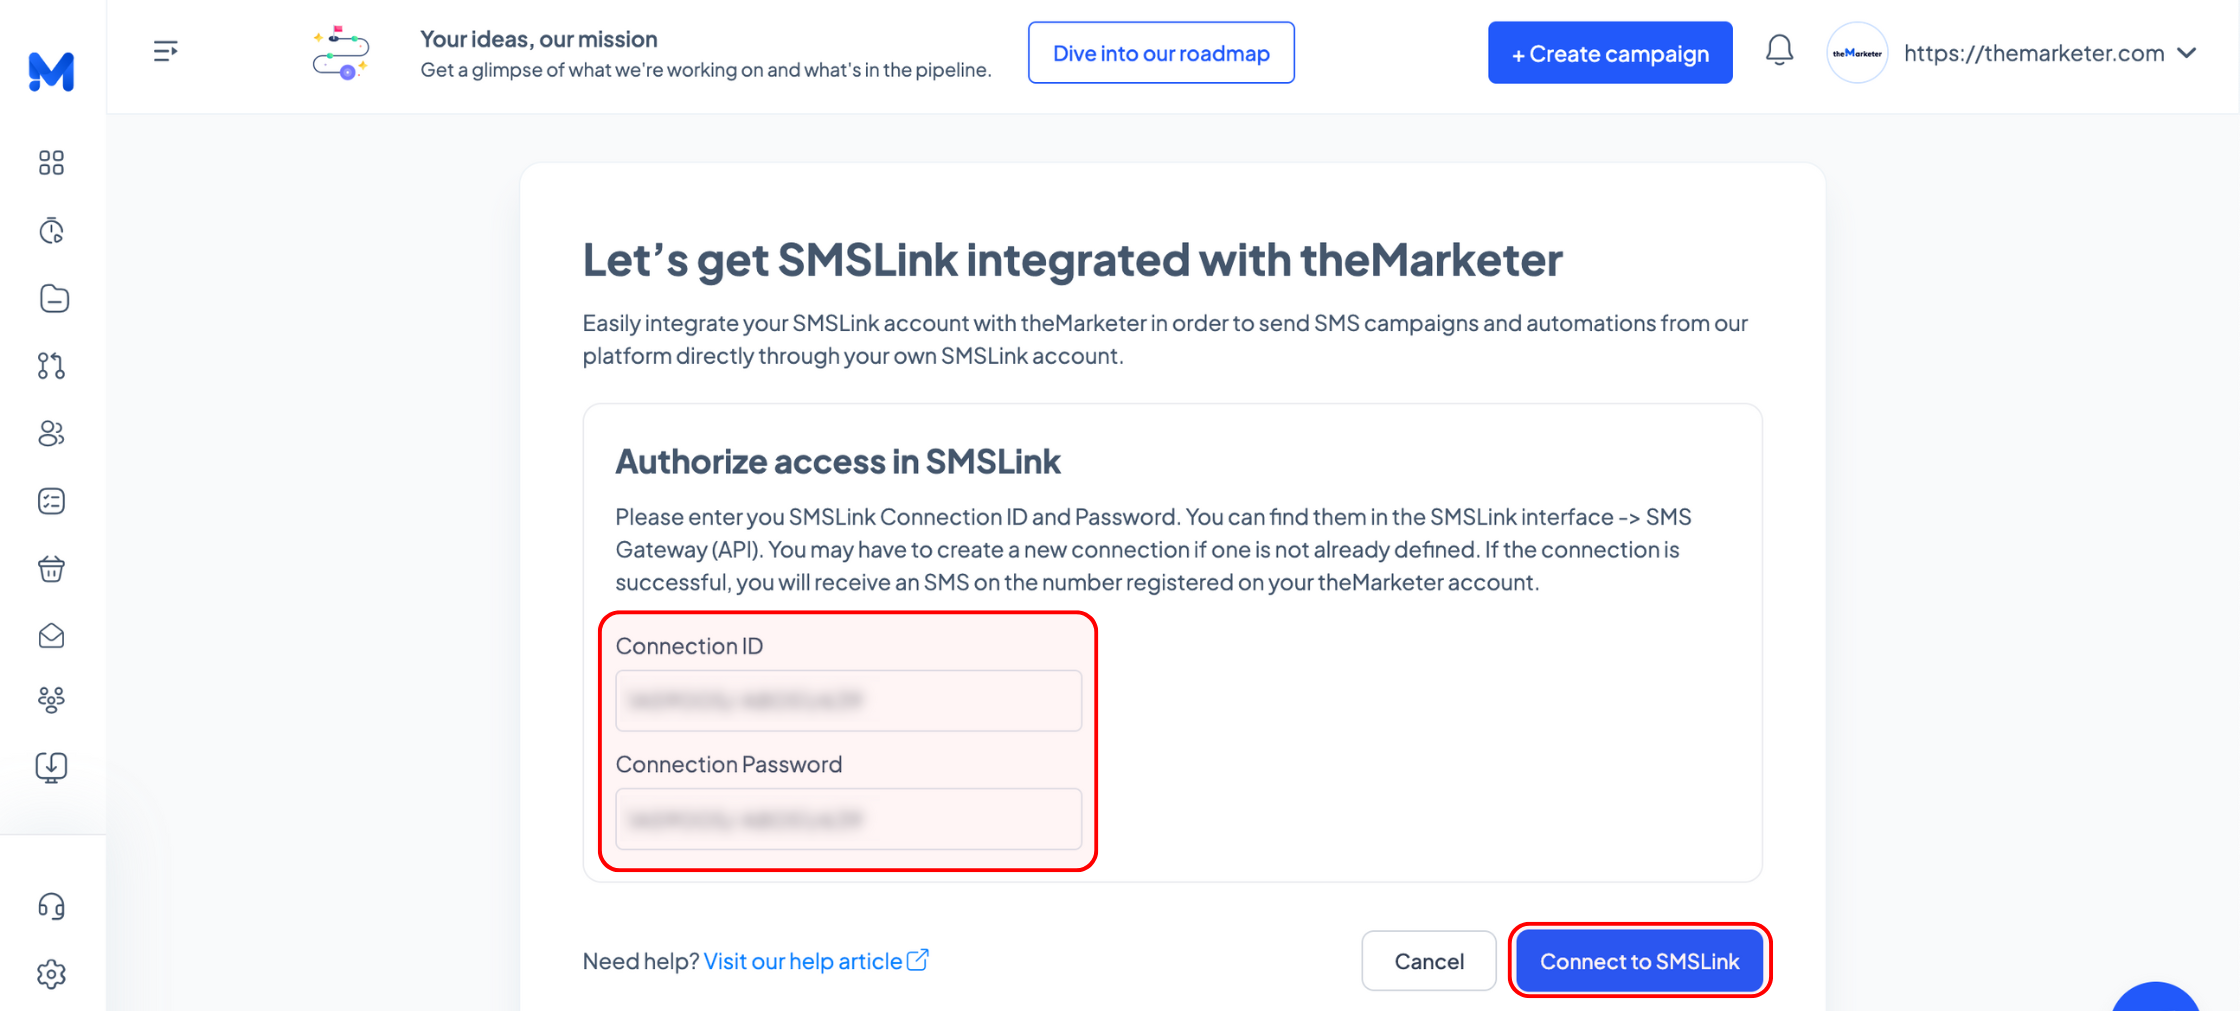Image resolution: width=2240 pixels, height=1011 pixels.
Task: Focus the Connection ID input field
Action: (x=848, y=700)
